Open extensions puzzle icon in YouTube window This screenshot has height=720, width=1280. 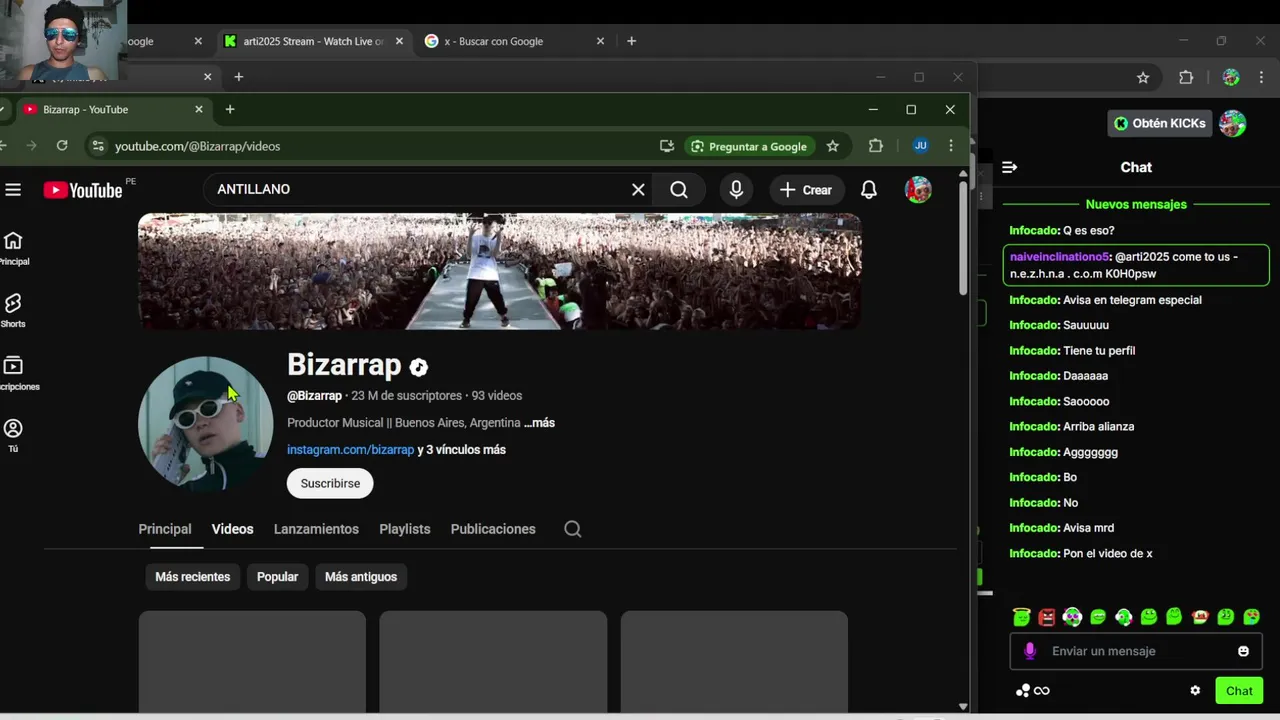876,146
